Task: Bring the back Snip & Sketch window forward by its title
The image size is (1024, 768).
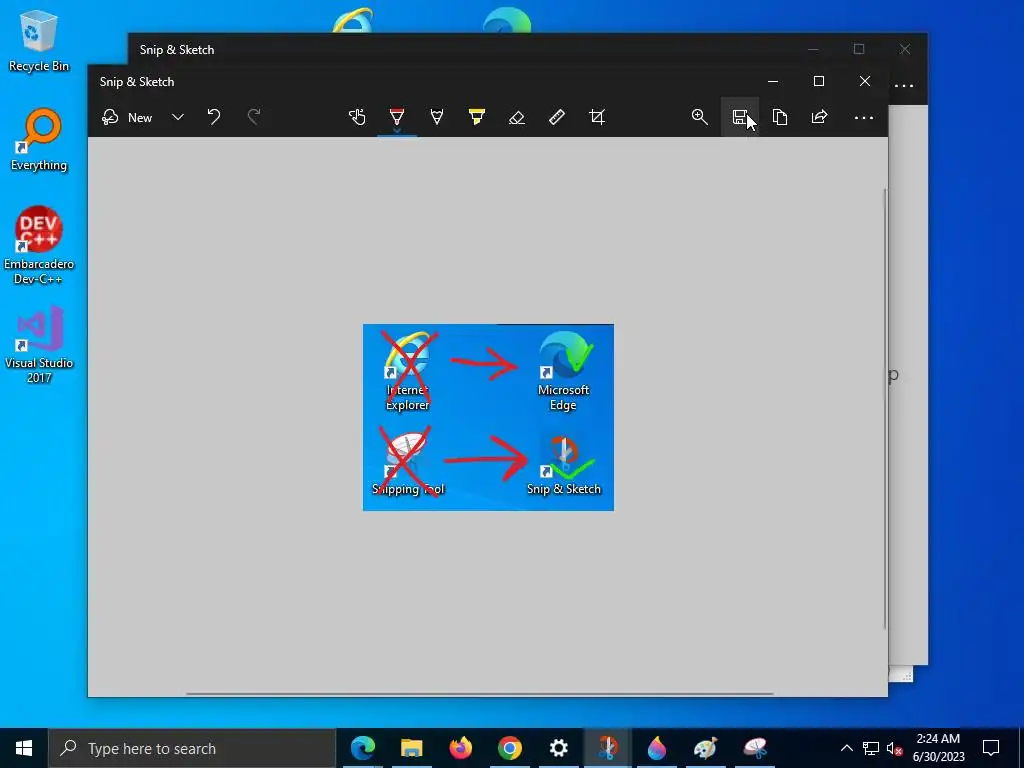Action: 176,50
